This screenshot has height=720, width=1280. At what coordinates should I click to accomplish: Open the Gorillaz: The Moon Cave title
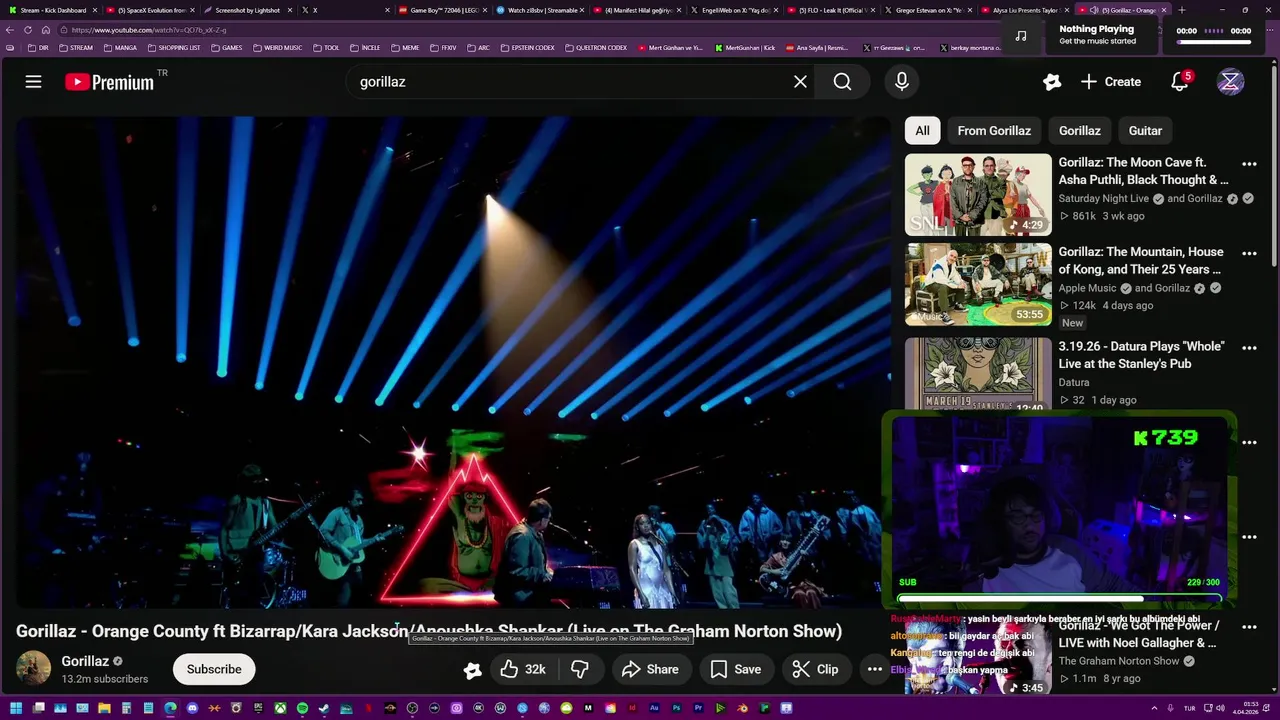1143,171
